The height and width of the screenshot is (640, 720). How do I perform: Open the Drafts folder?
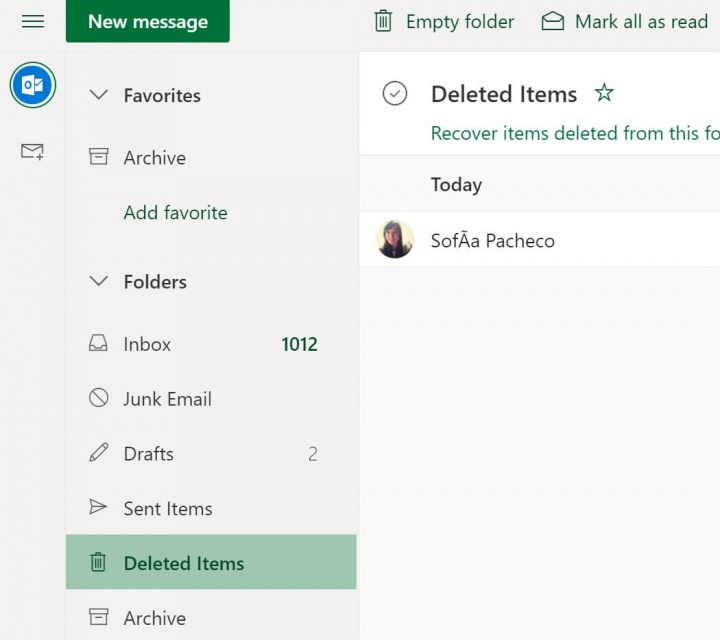pos(211,454)
